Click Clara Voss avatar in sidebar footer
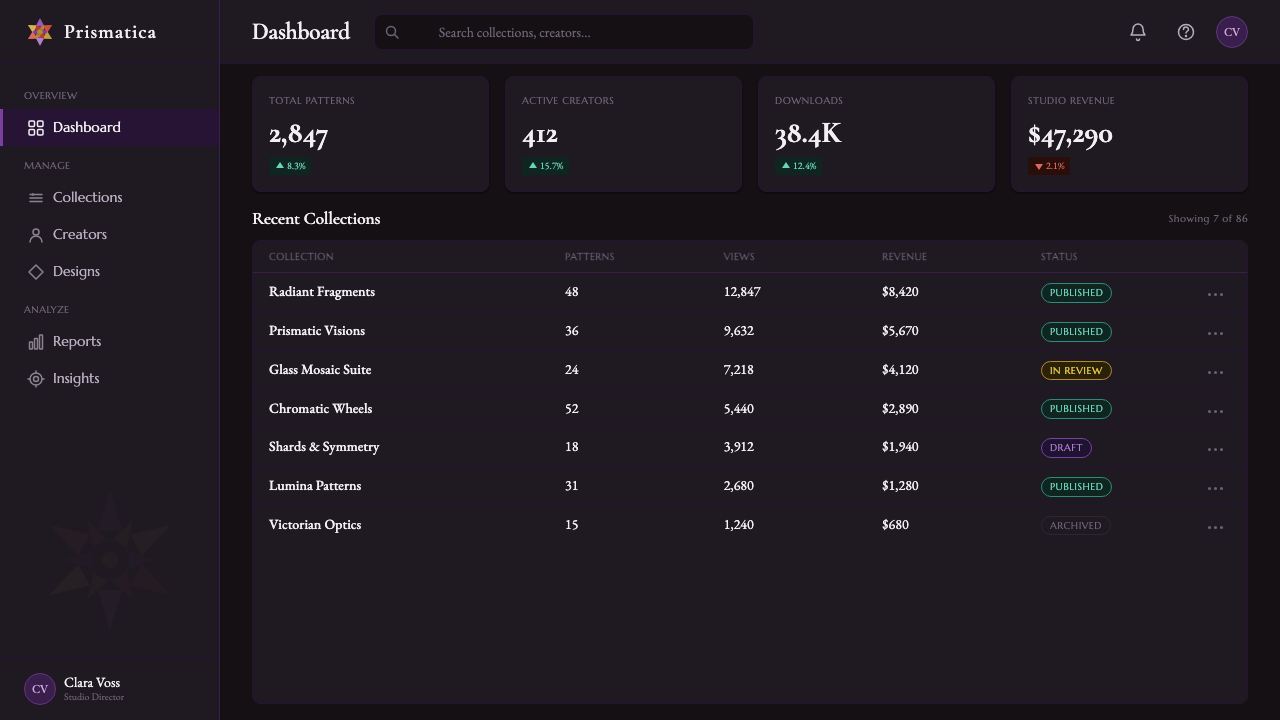Viewport: 1280px width, 720px height. coord(40,689)
